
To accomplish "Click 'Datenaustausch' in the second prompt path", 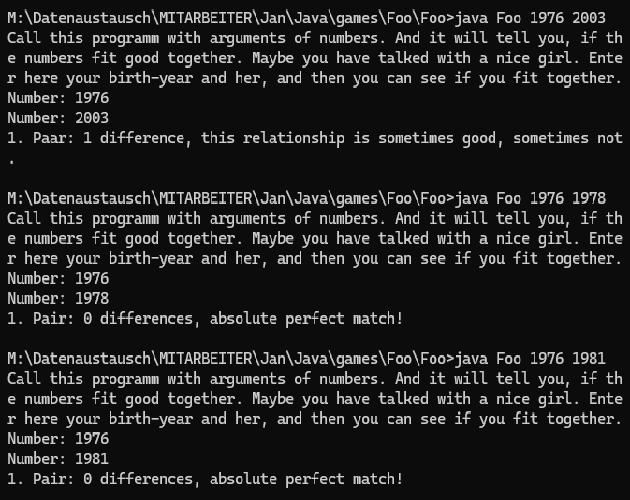I will [x=92, y=199].
